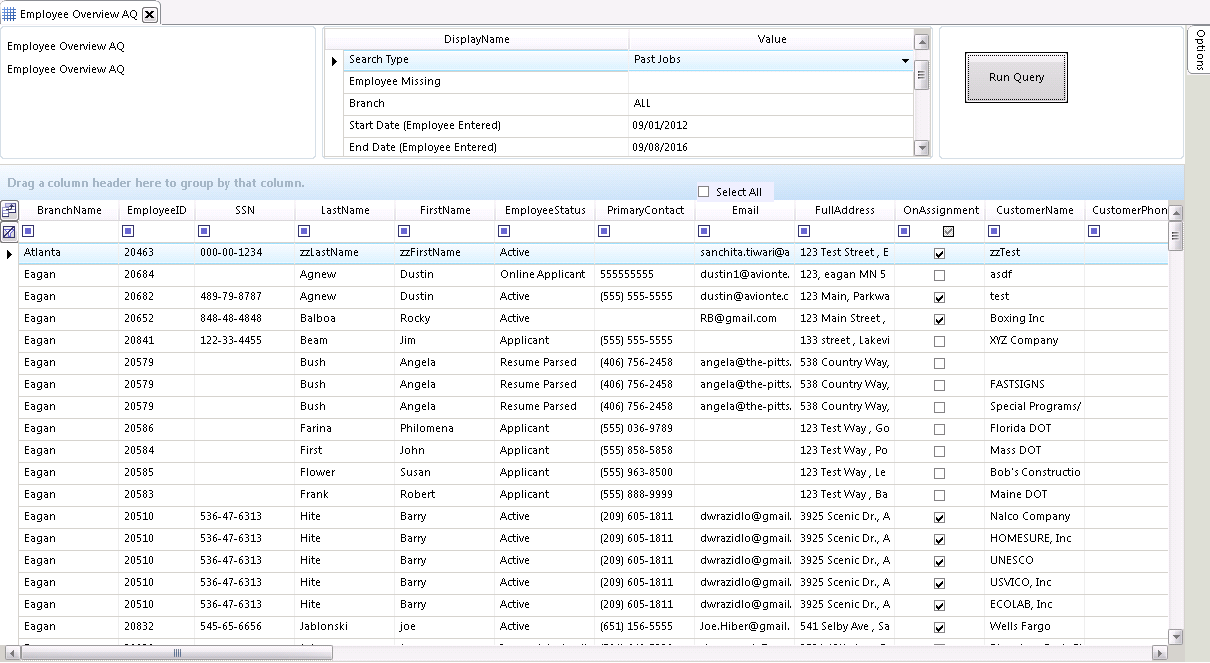Viewport: 1210px width, 663px height.
Task: Sort by the CustomerName column header
Action: pos(1035,210)
